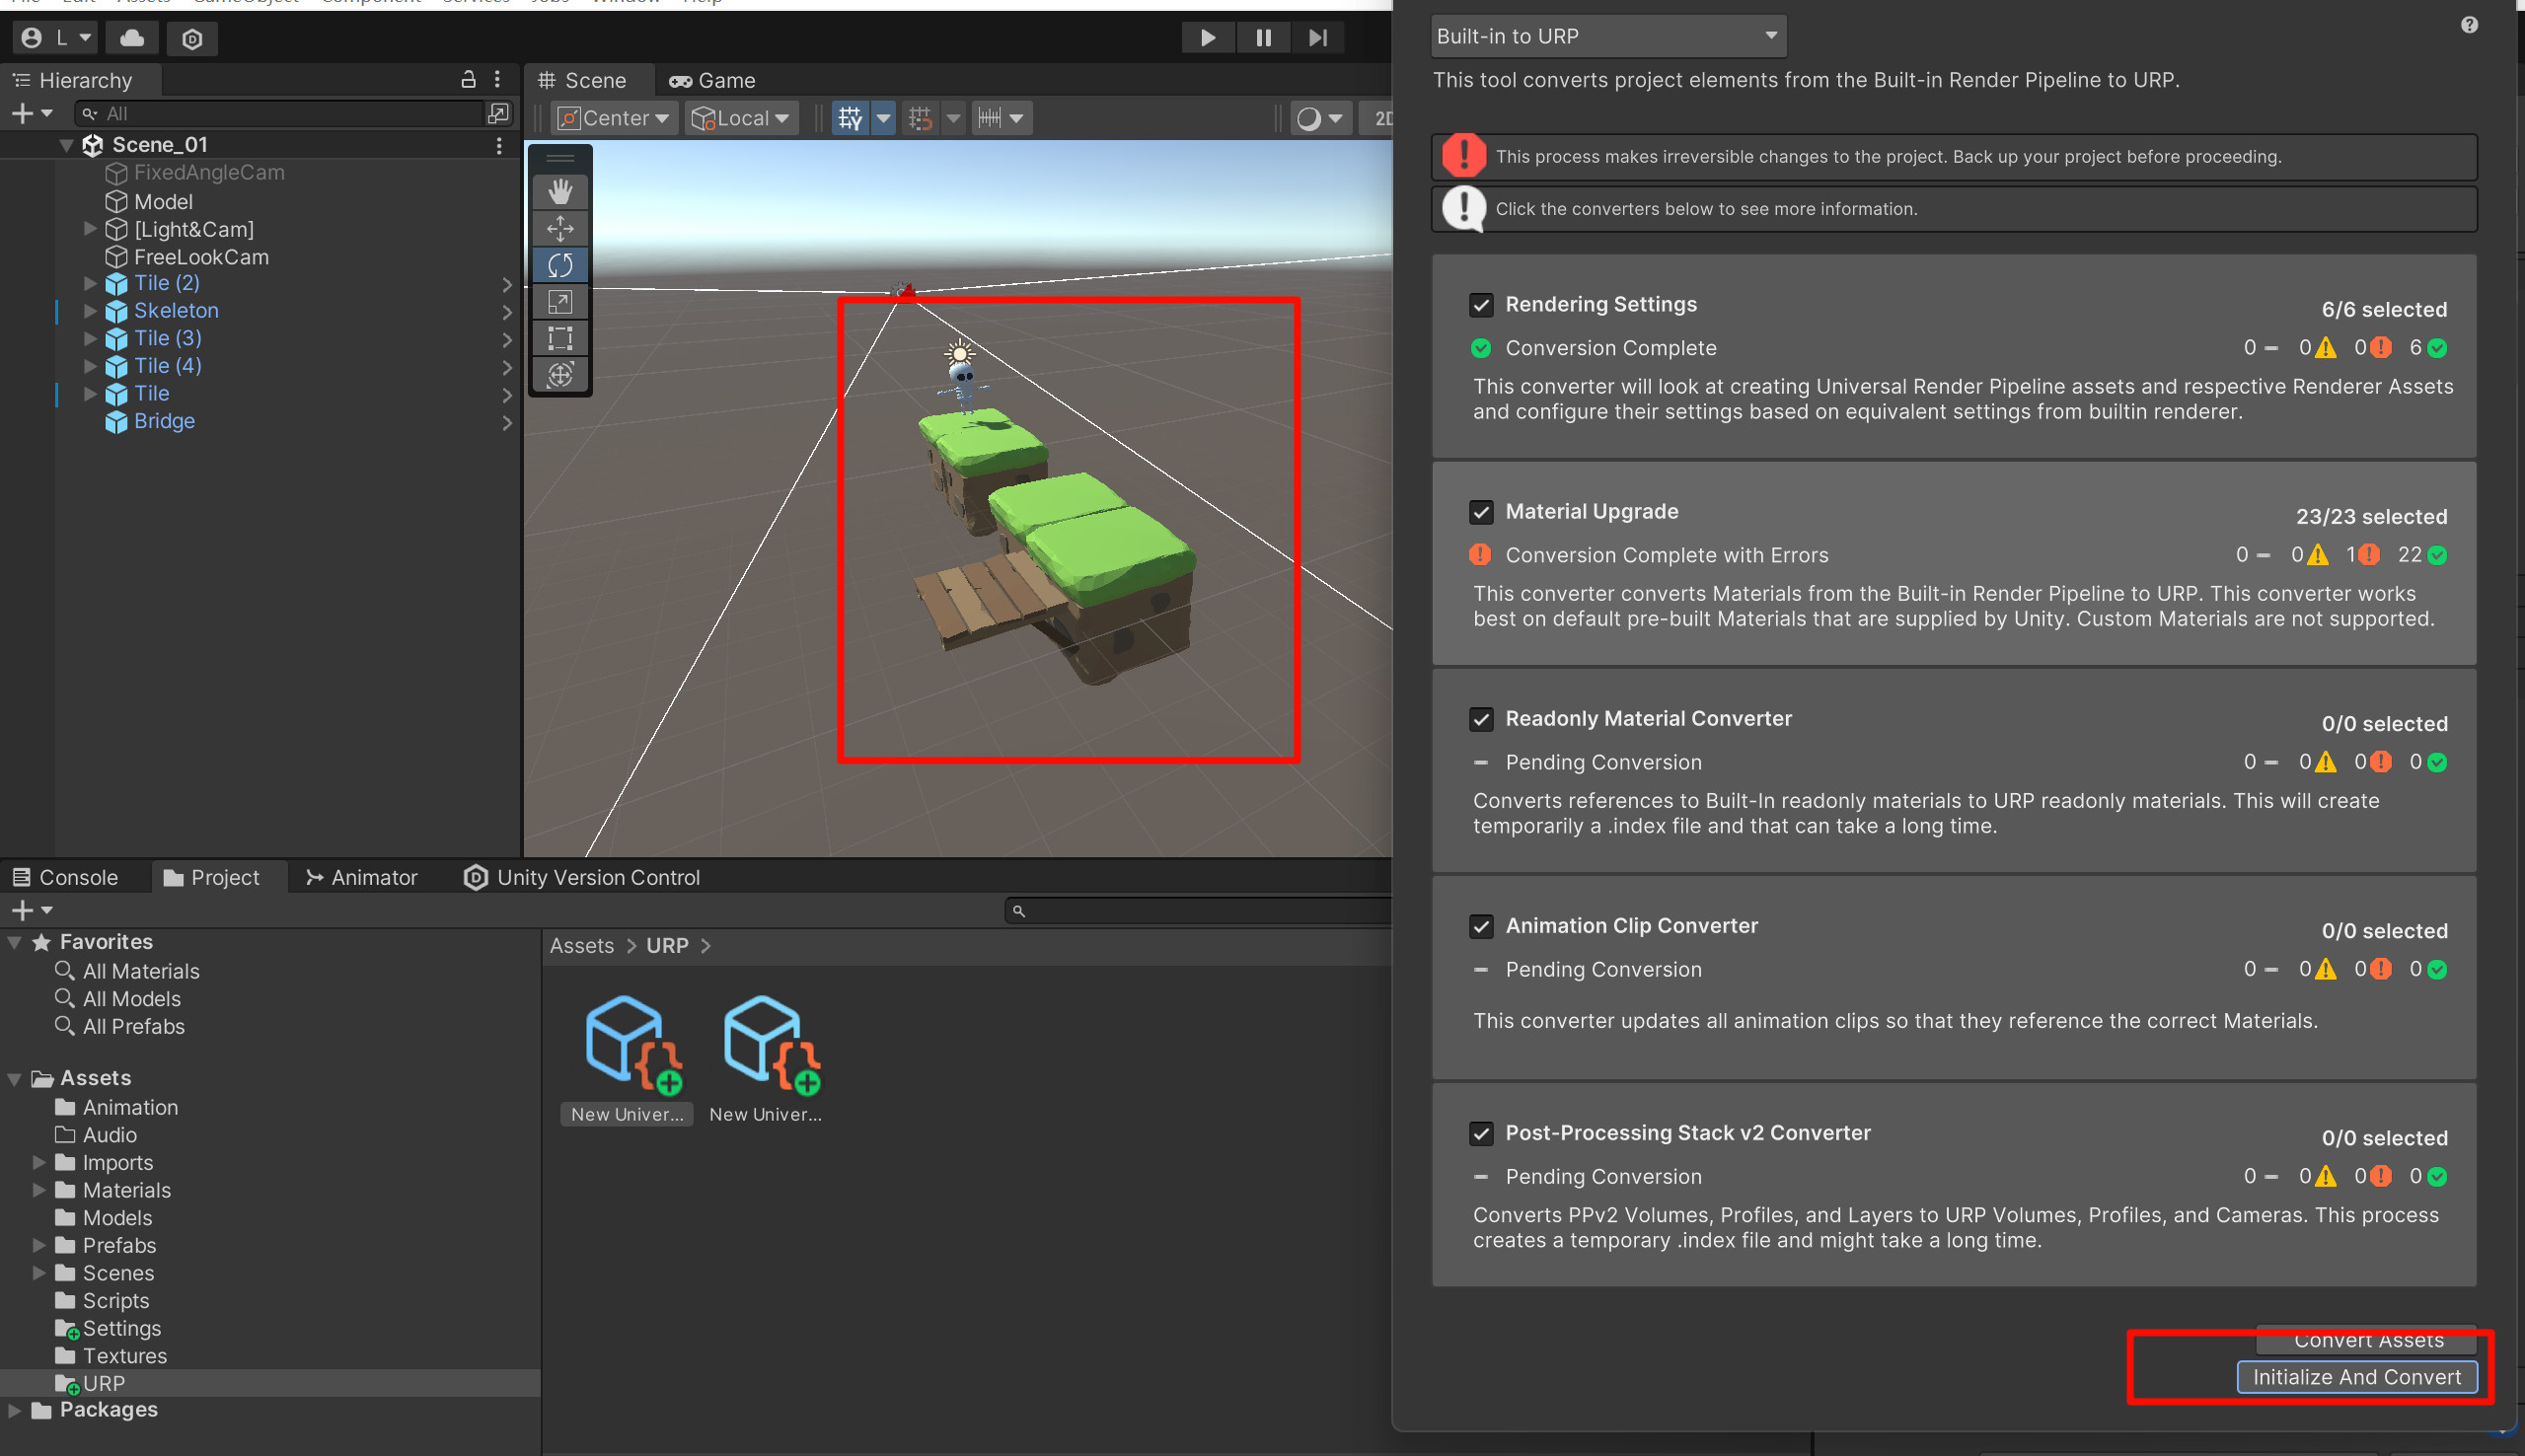
Task: Select the Rect transform tool
Action: (560, 338)
